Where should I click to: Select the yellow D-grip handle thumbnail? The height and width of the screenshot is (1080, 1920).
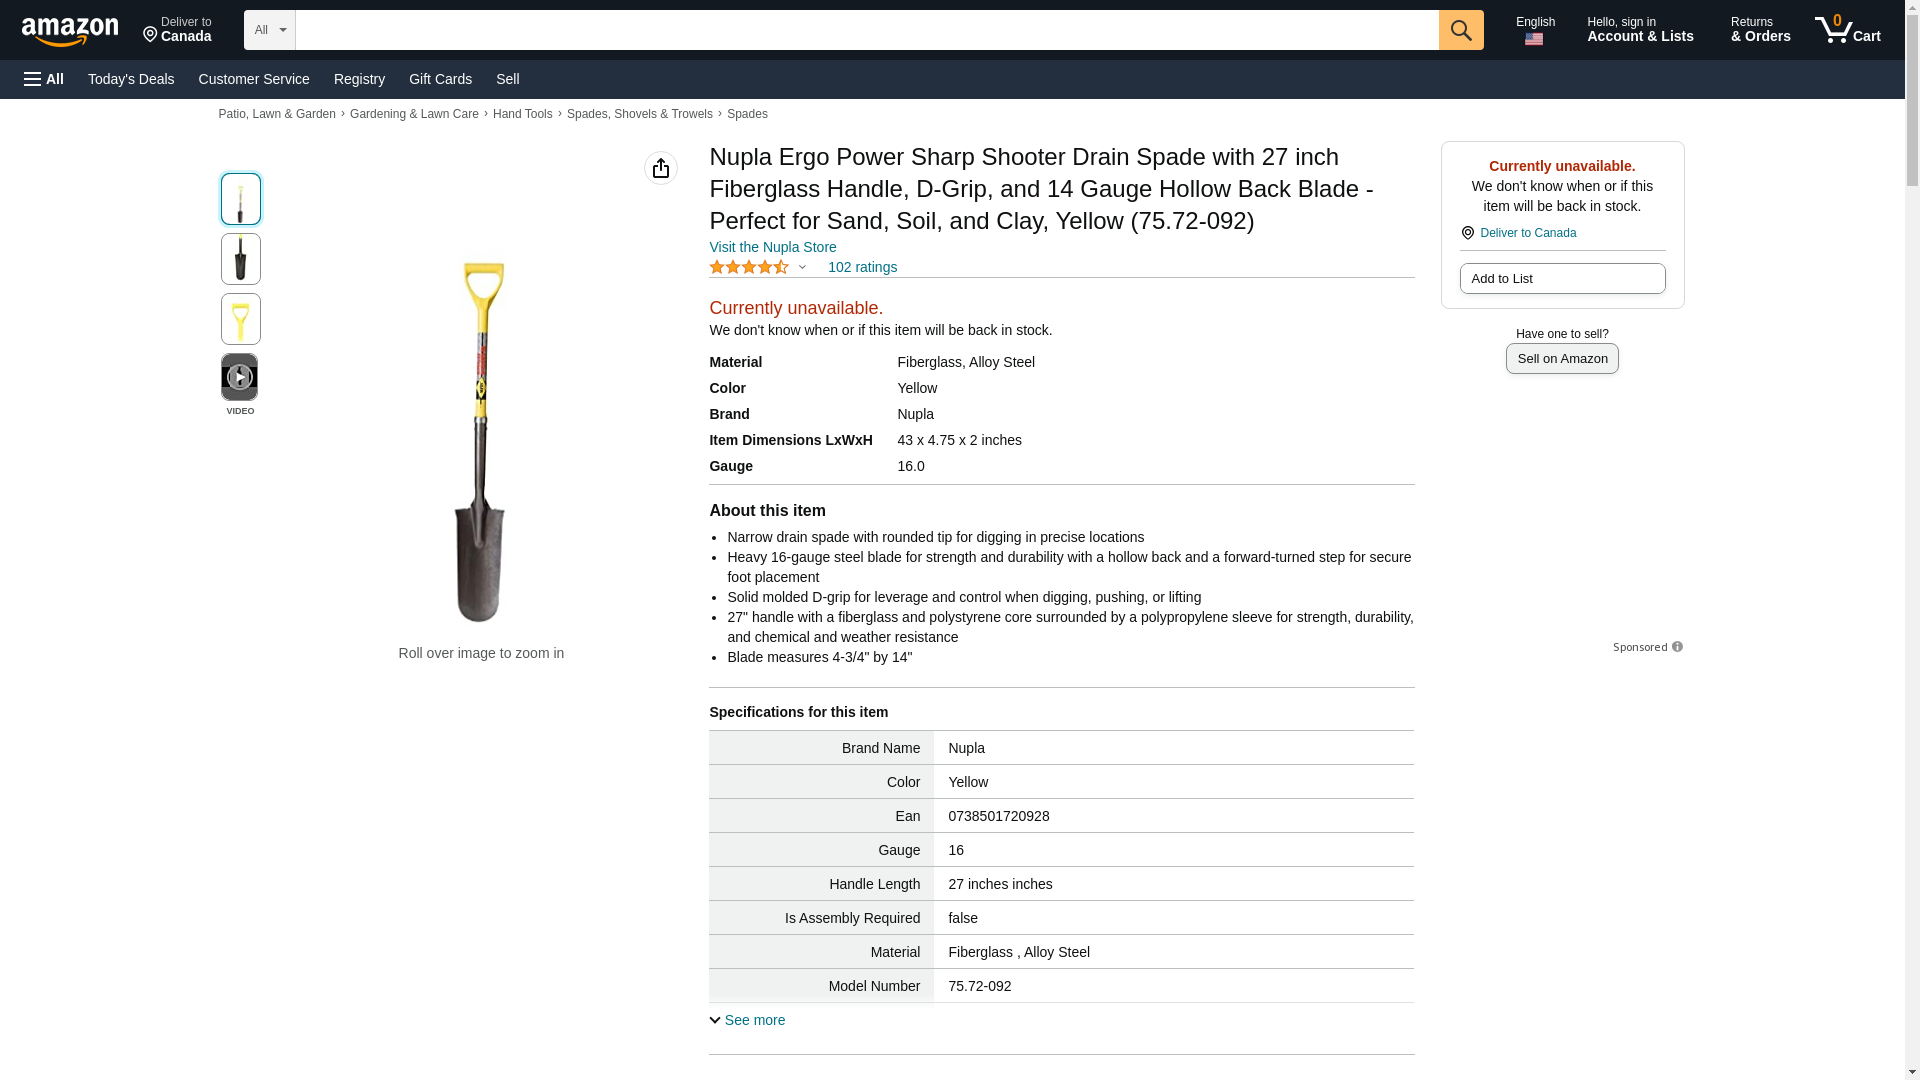tap(240, 319)
